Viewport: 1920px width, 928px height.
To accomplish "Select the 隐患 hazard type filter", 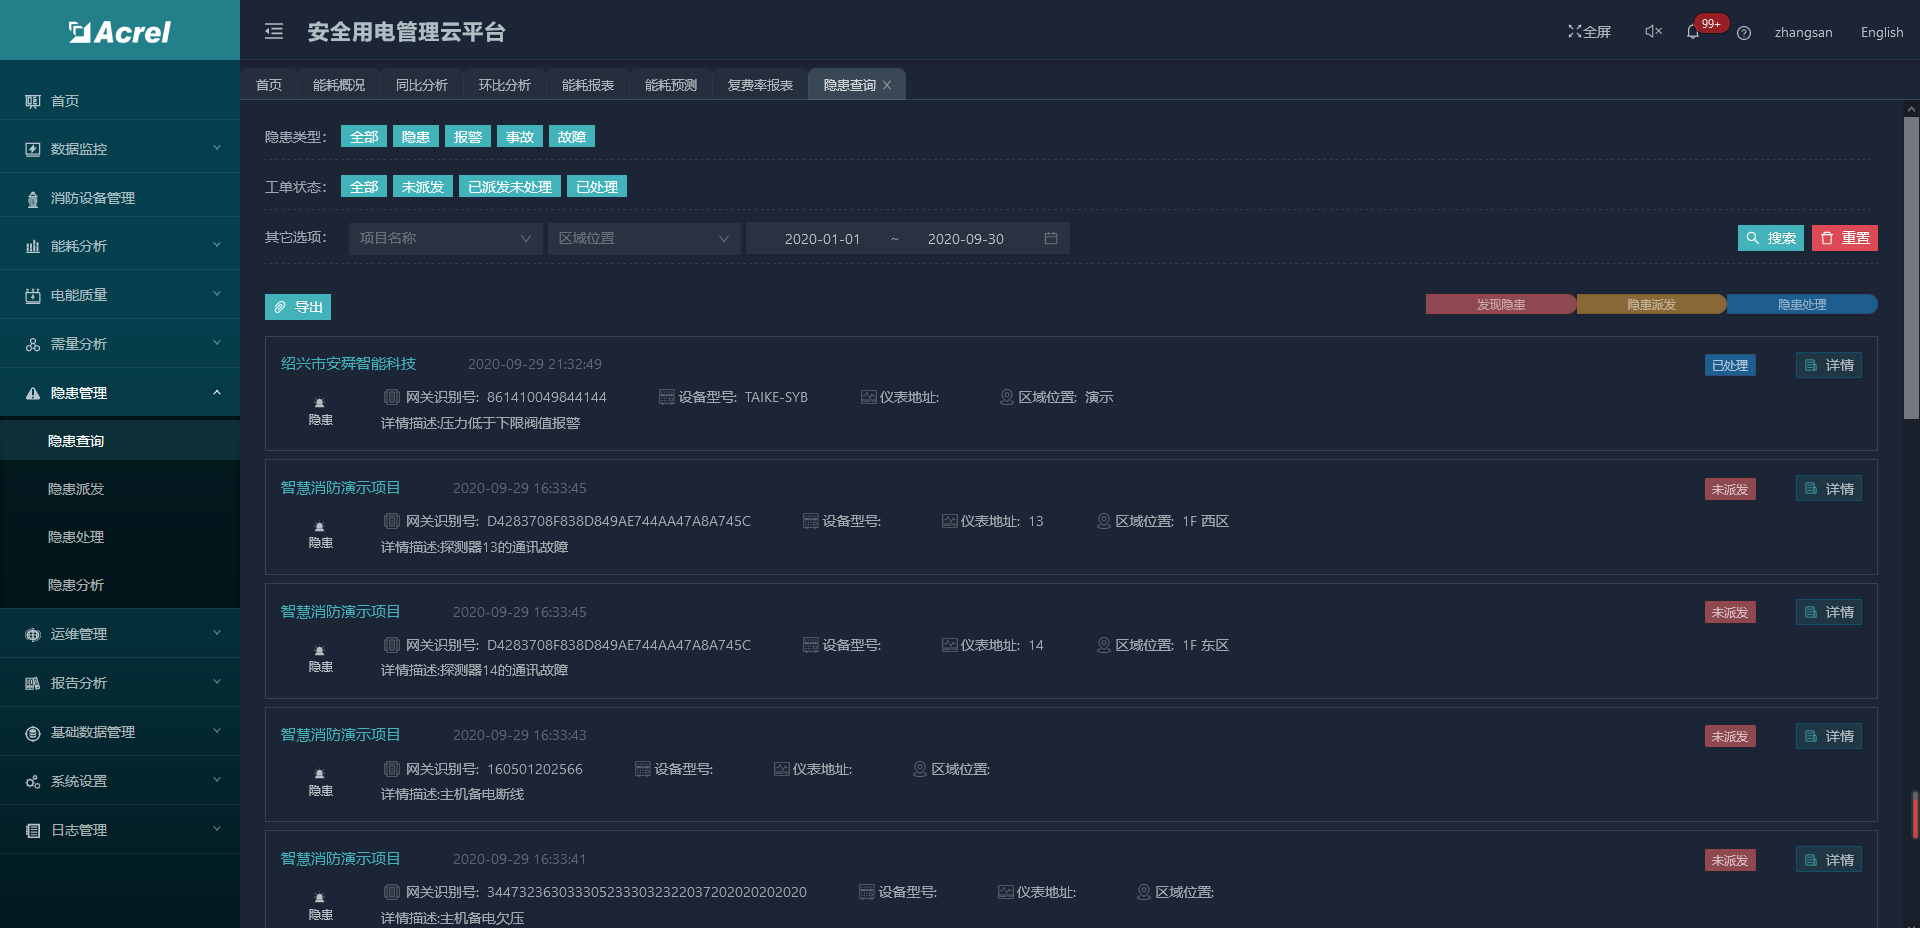I will 415,137.
